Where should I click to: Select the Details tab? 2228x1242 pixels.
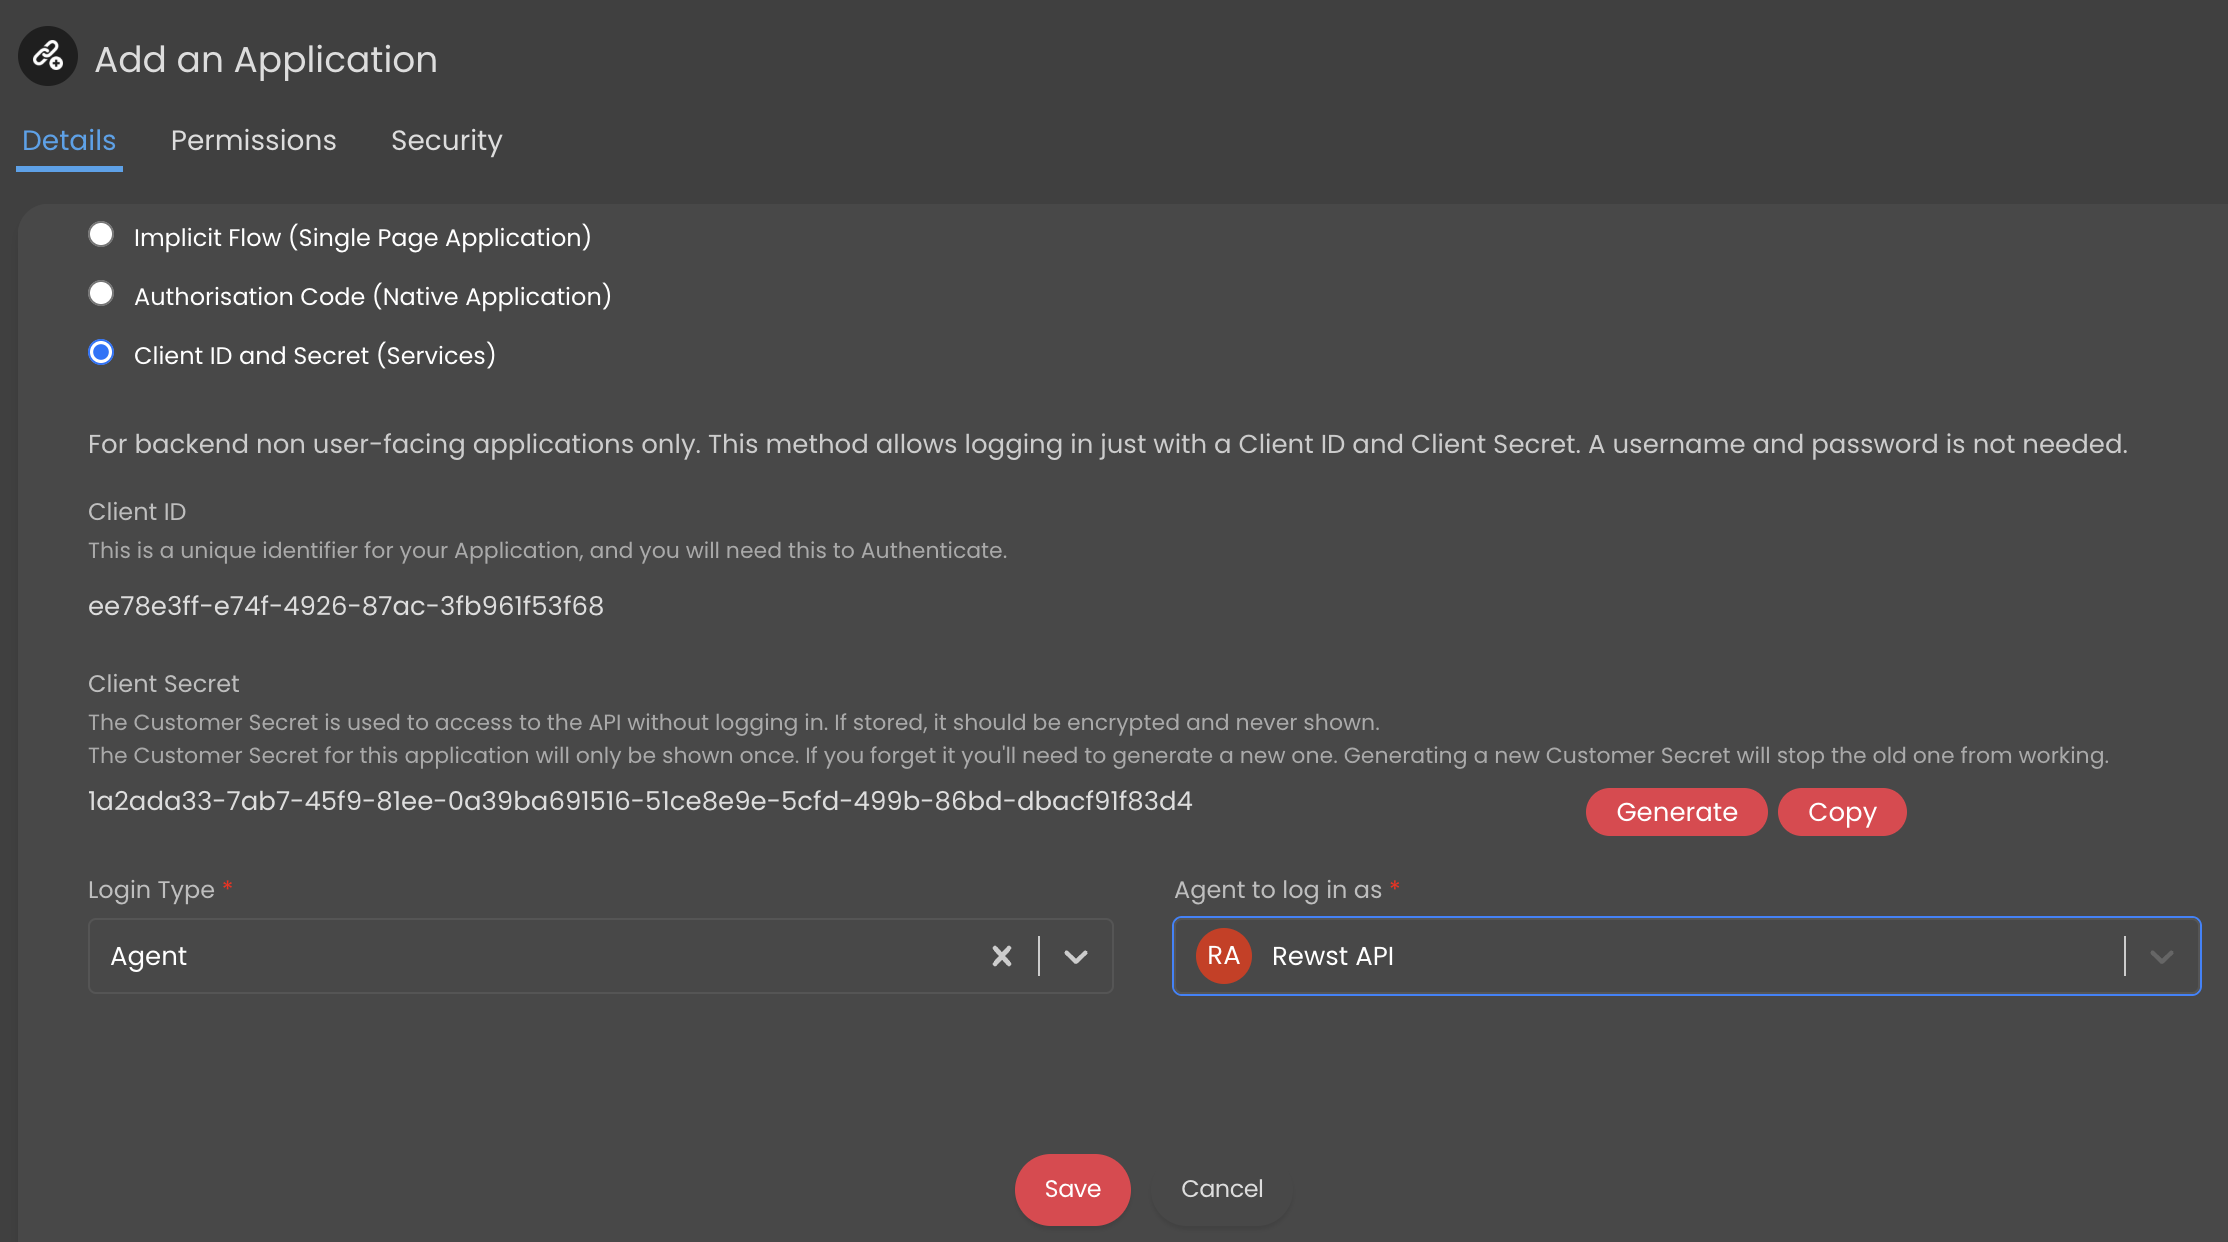pos(69,140)
